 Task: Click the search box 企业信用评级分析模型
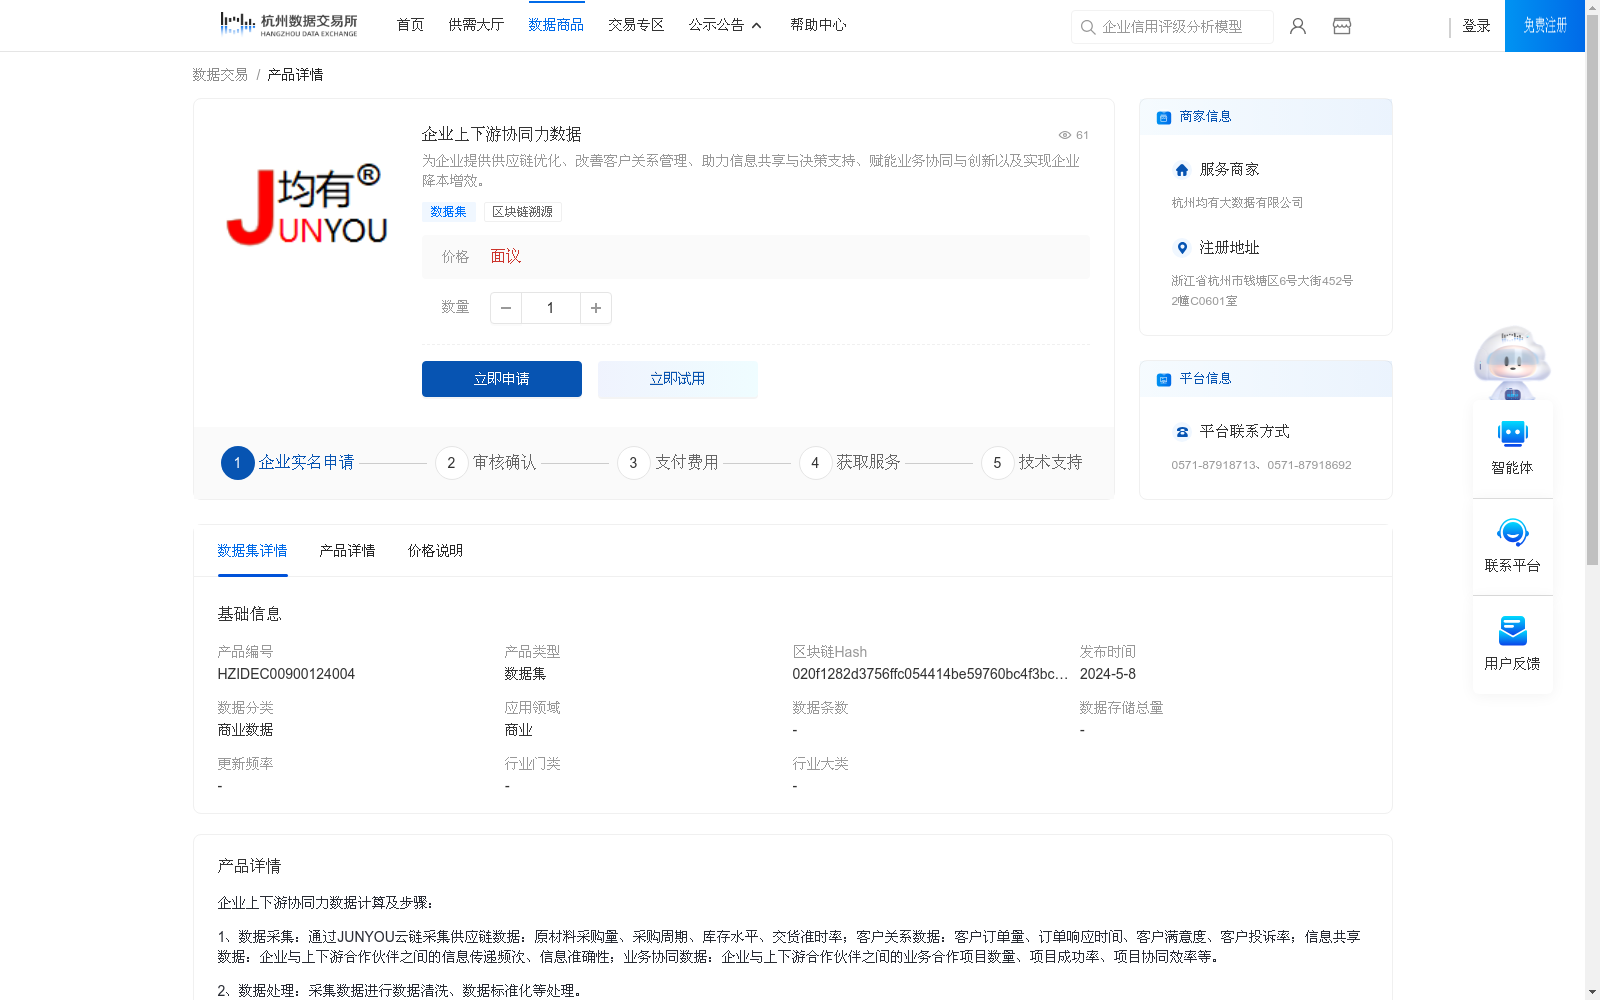point(1172,27)
